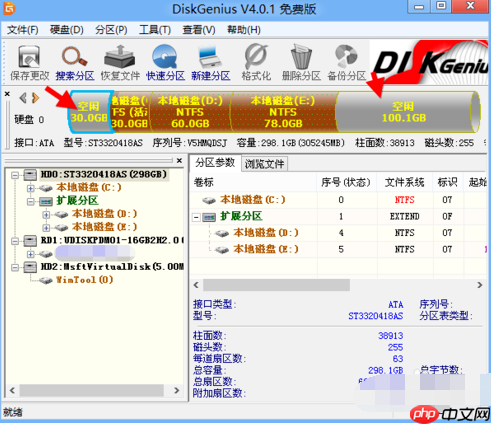491x424 pixels.
Task: Open the 分区(P) menu
Action: tap(111, 30)
